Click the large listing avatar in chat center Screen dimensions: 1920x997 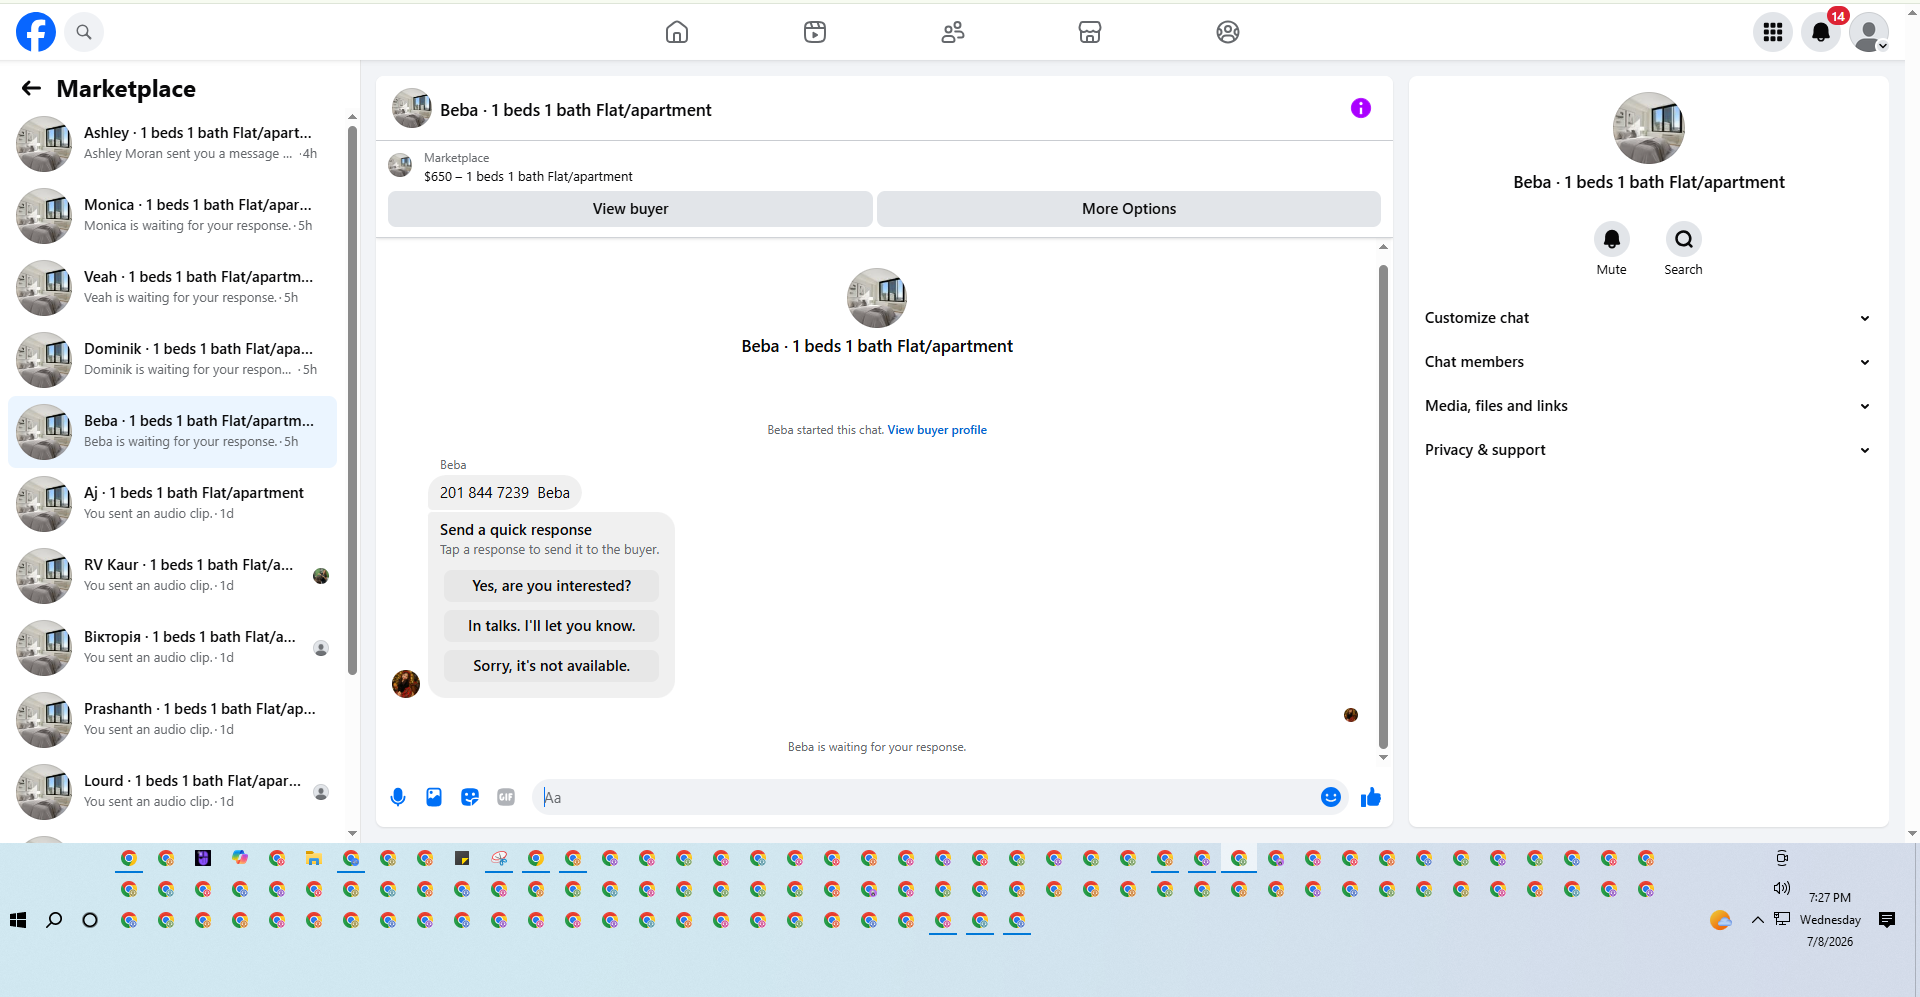877,298
